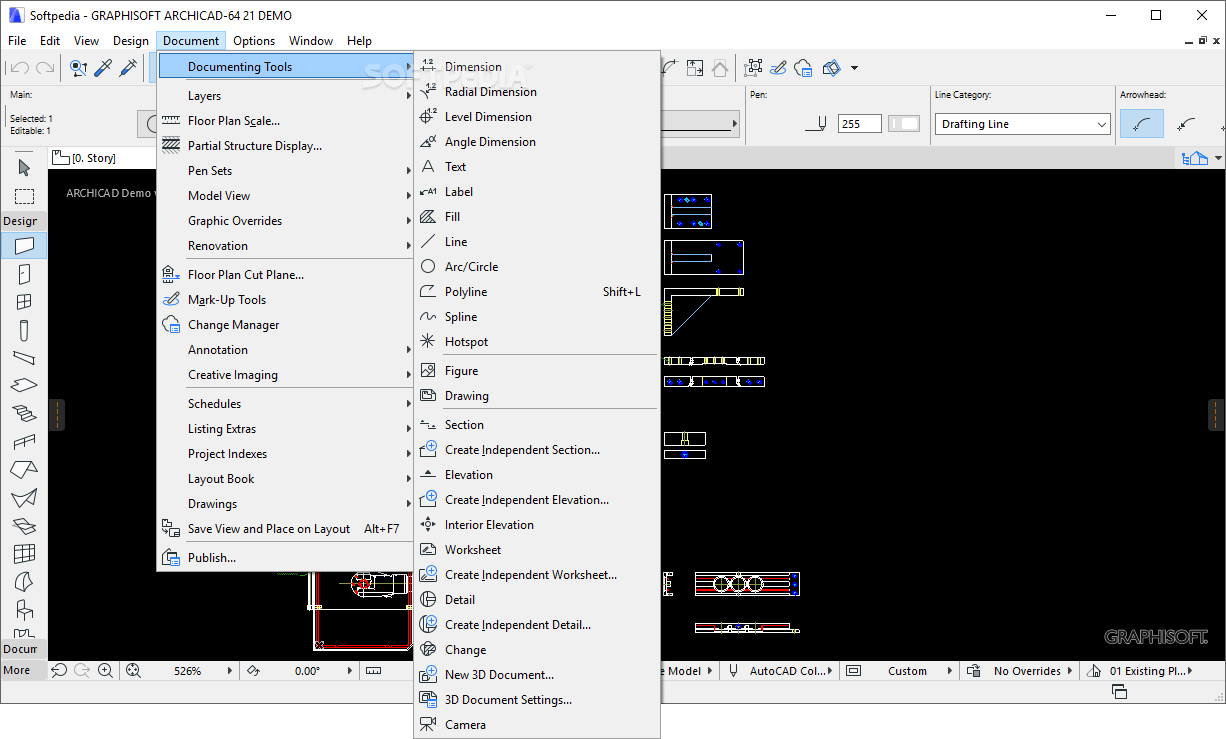The image size is (1226, 739).
Task: Select the Railing tool in toolbox
Action: coord(24,441)
